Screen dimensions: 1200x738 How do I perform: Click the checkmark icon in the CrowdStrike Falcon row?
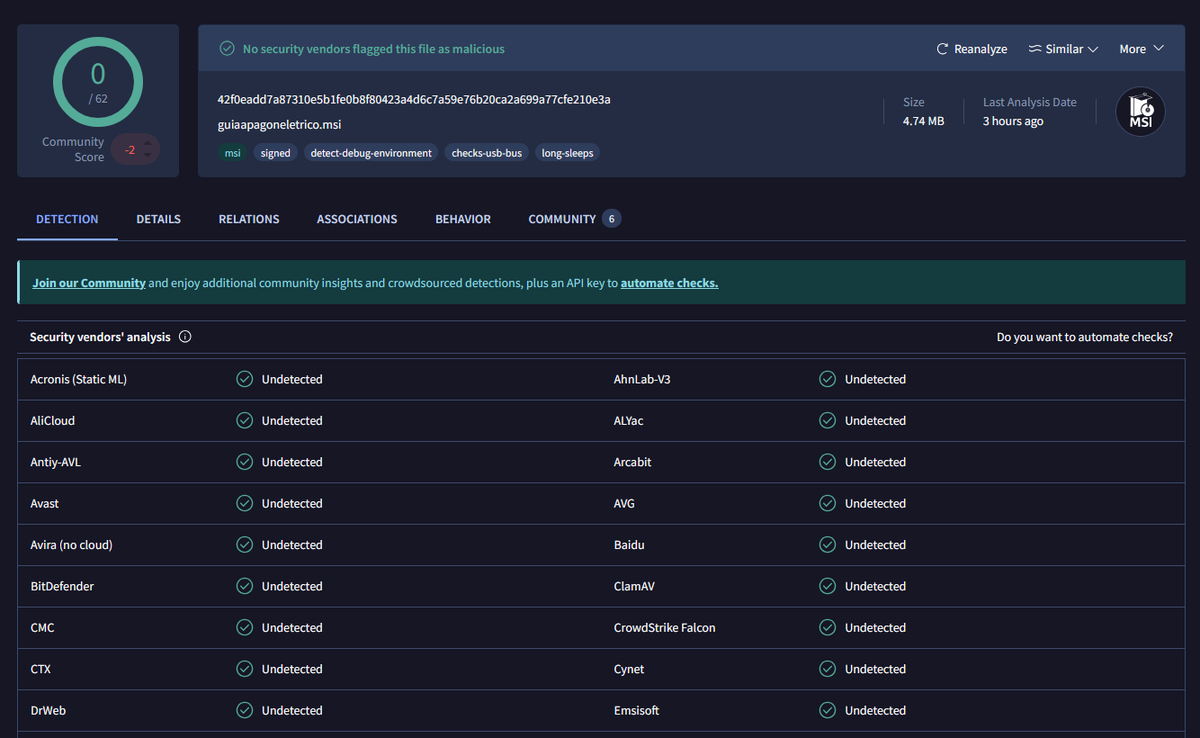827,628
